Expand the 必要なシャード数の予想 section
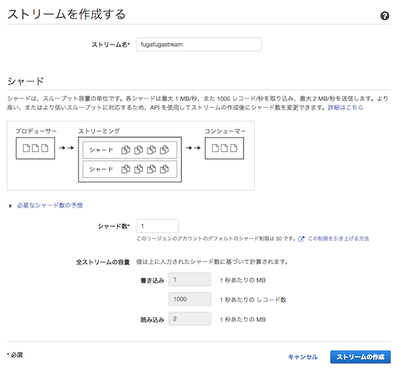The image size is (410, 370). click(50, 205)
